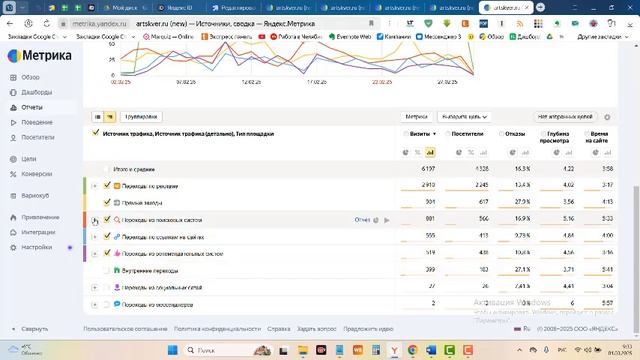Open table settings gear icon

point(607,117)
